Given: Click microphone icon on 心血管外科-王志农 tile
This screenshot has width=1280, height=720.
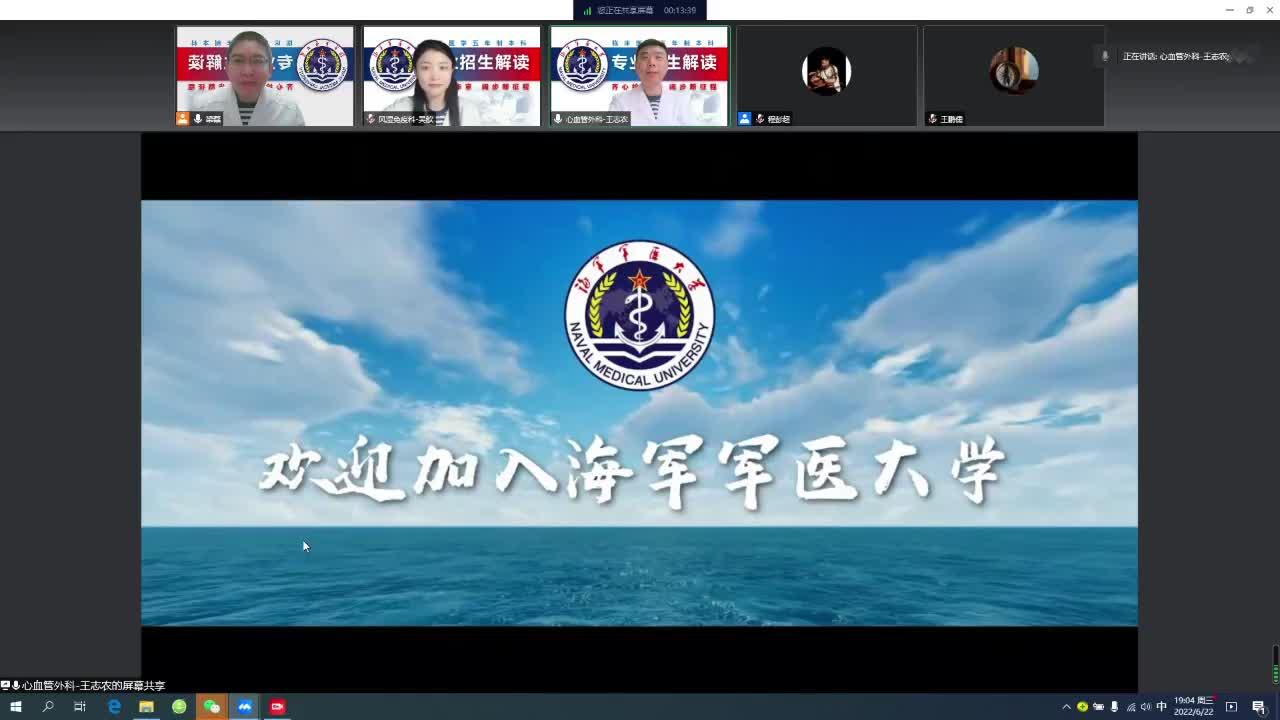Looking at the screenshot, I should (558, 118).
